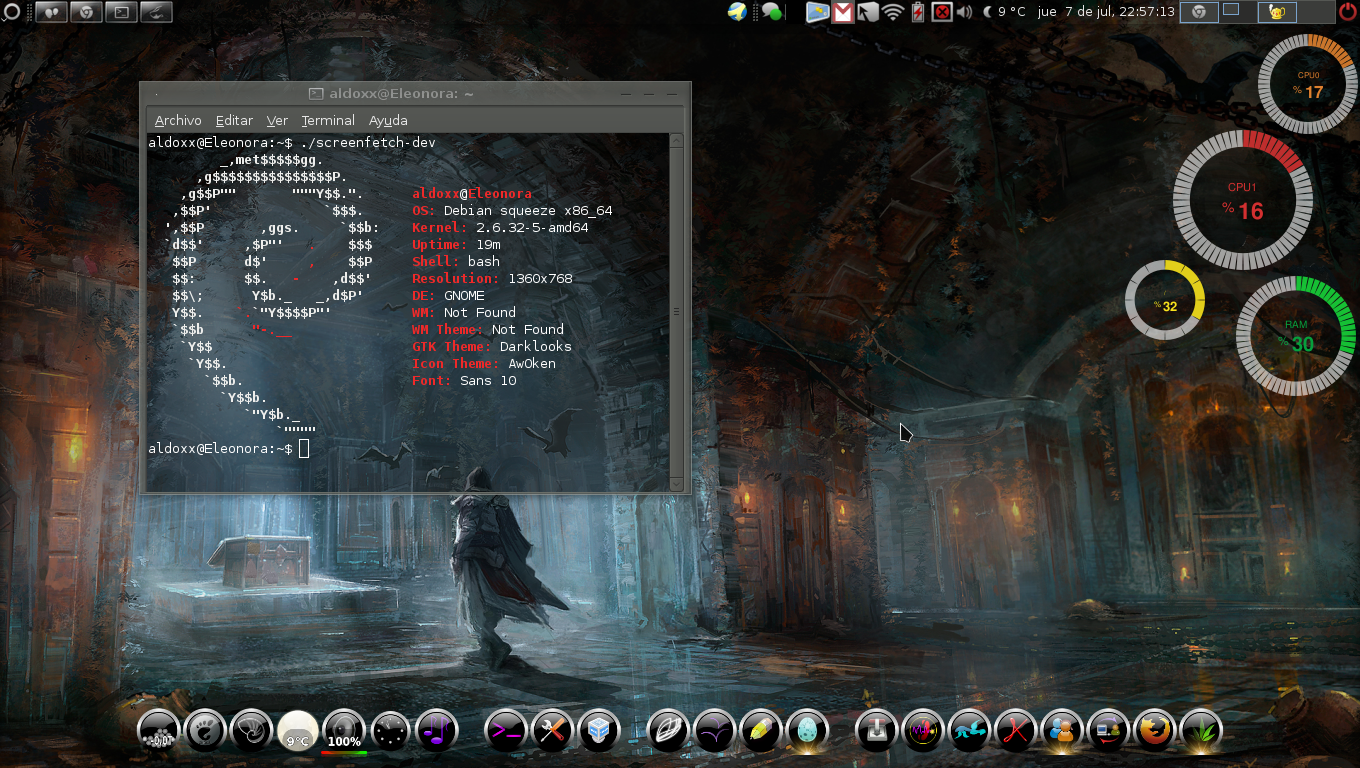Open the main menu ring icon in top panel
This screenshot has height=768, width=1360.
pyautogui.click(x=12, y=12)
